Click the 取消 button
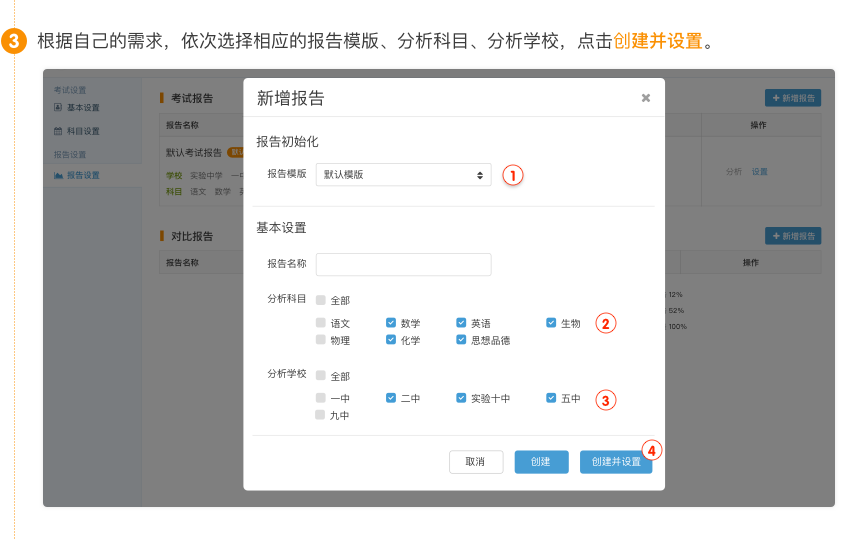 pos(475,462)
